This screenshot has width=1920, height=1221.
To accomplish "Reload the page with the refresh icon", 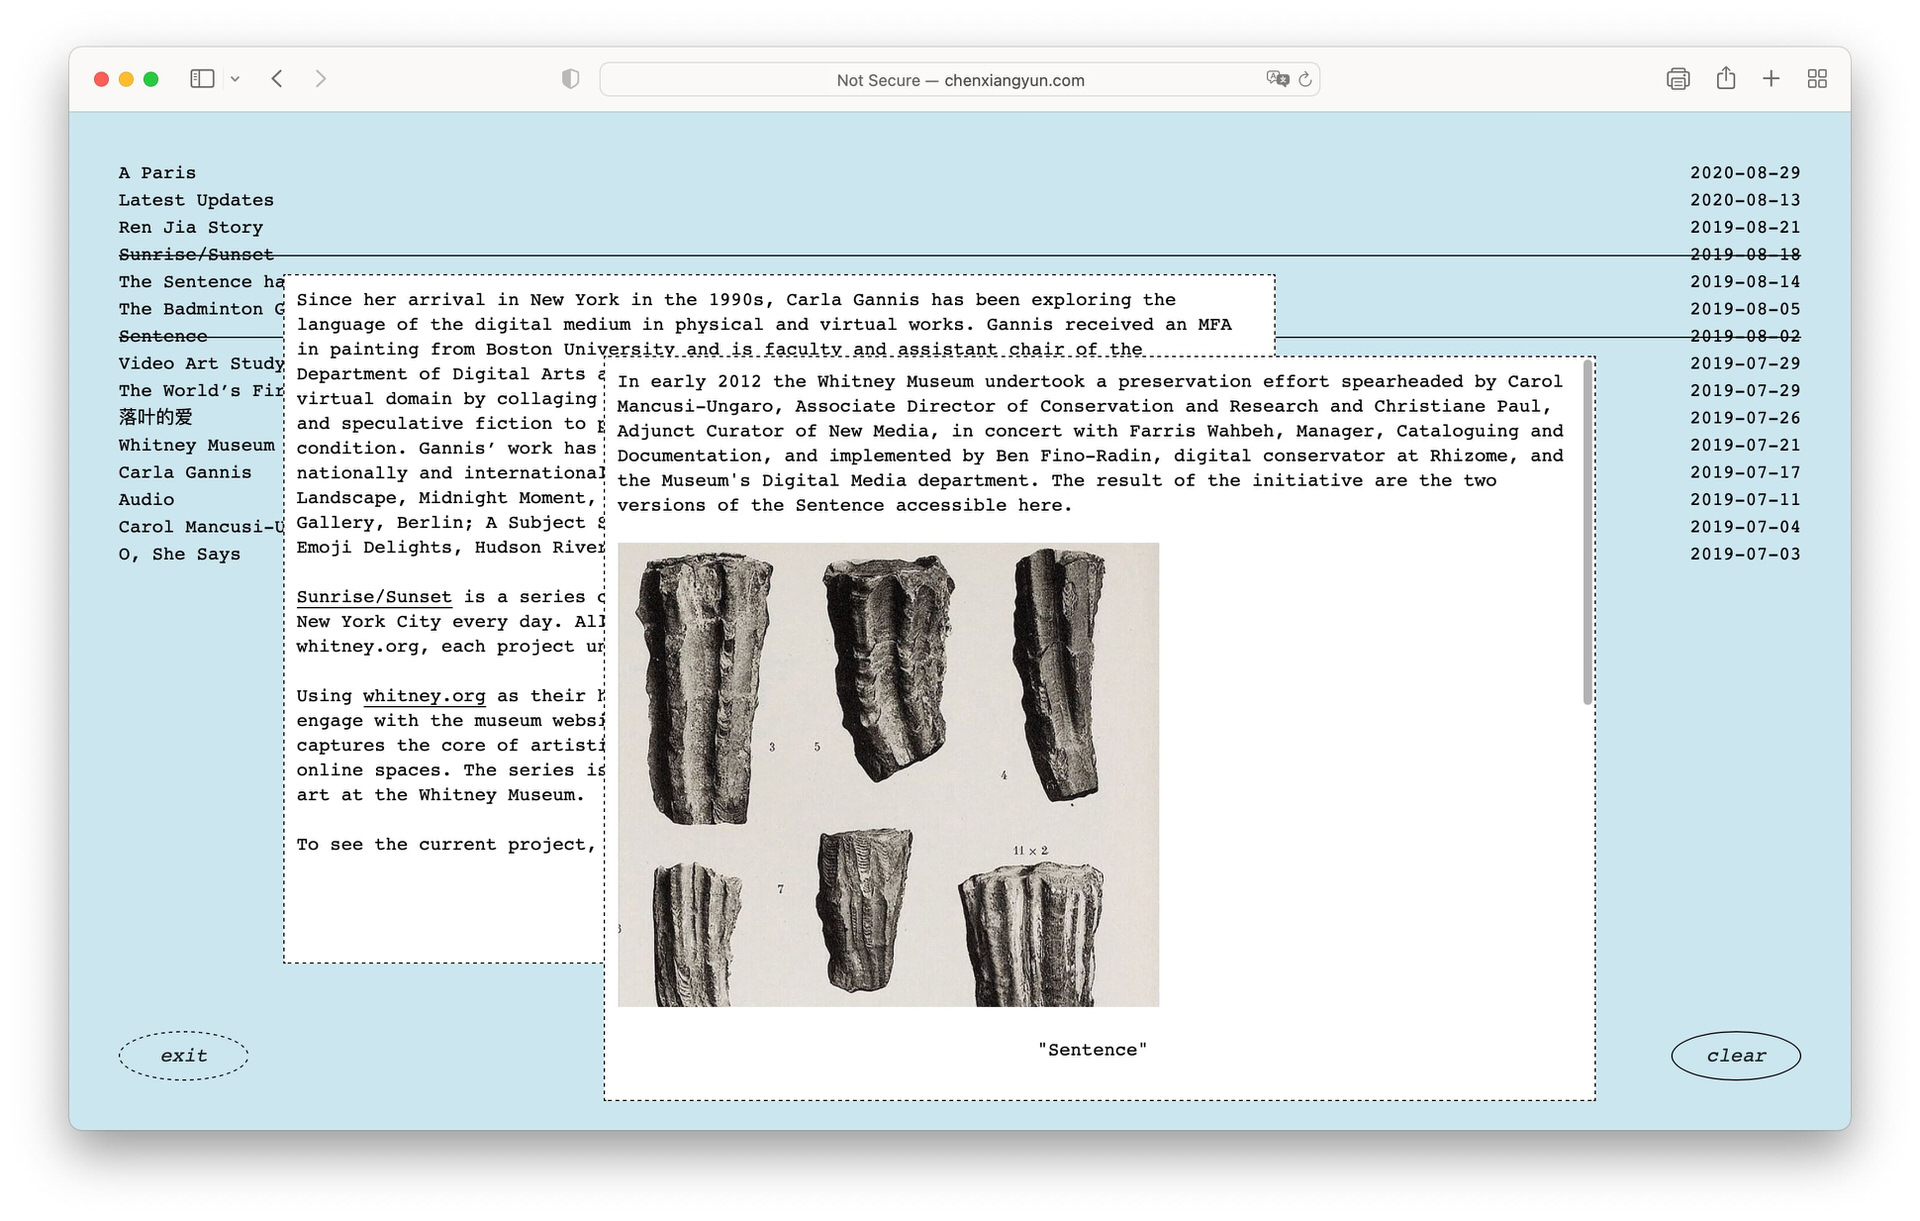I will tap(1305, 79).
